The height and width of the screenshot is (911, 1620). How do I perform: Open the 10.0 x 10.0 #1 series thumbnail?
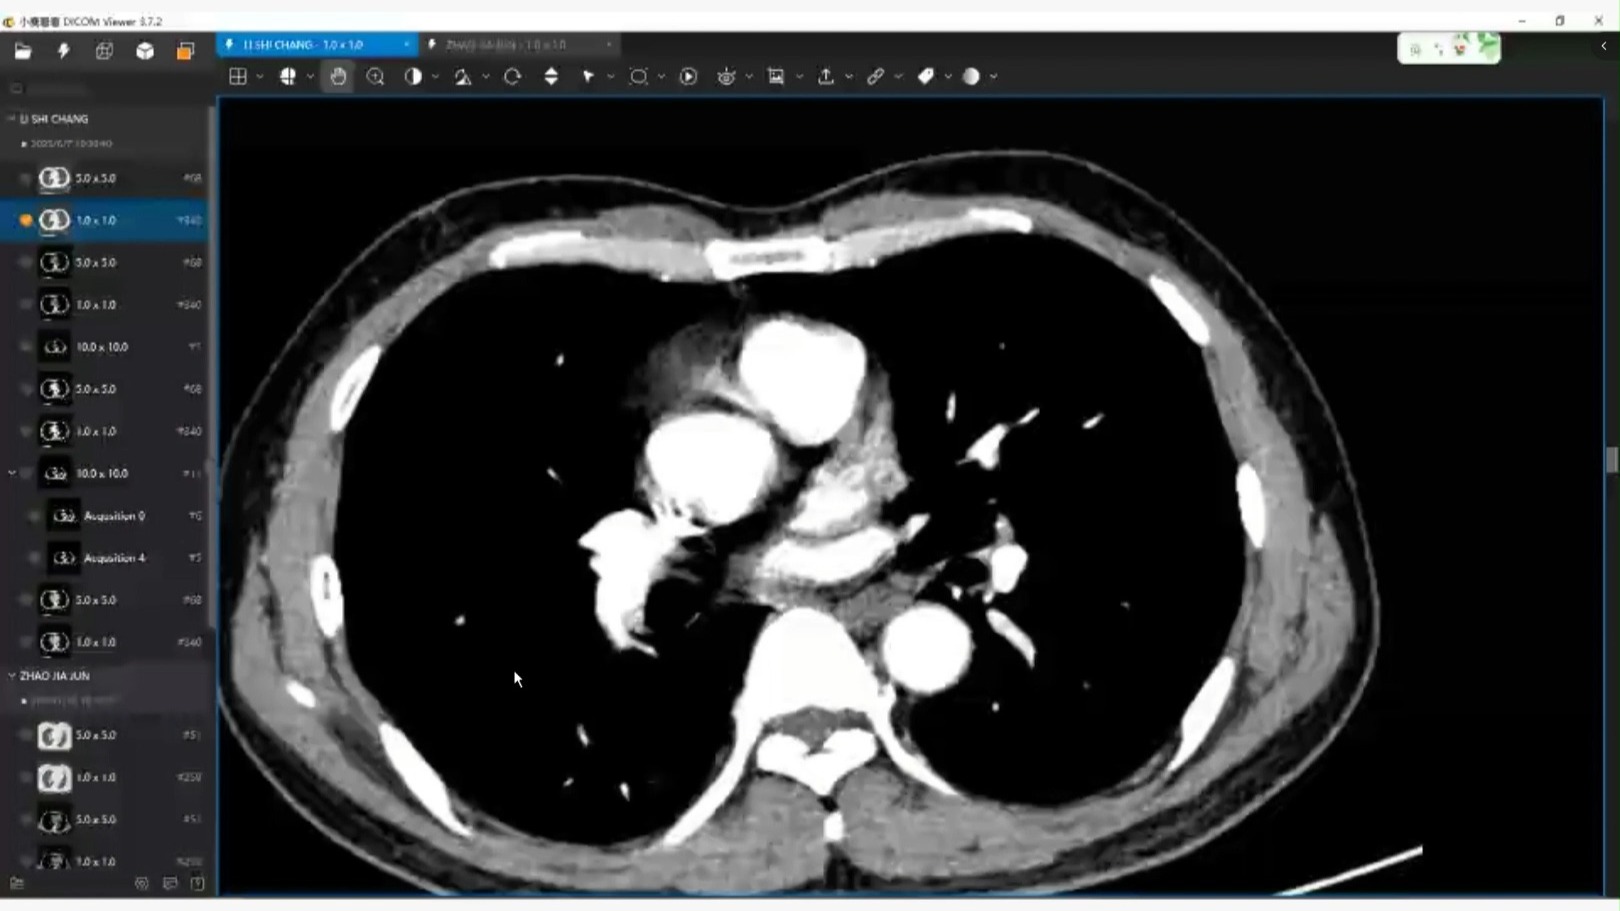pos(55,347)
